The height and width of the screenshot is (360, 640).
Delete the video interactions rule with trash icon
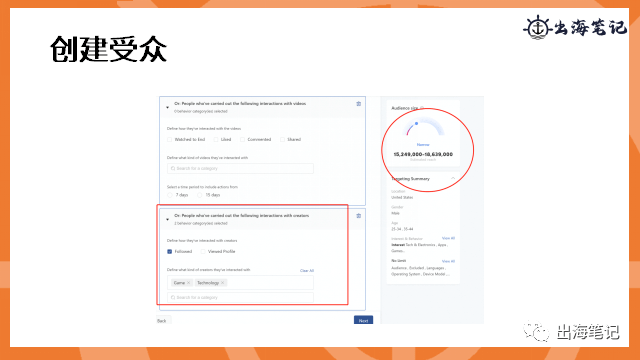pyautogui.click(x=358, y=104)
